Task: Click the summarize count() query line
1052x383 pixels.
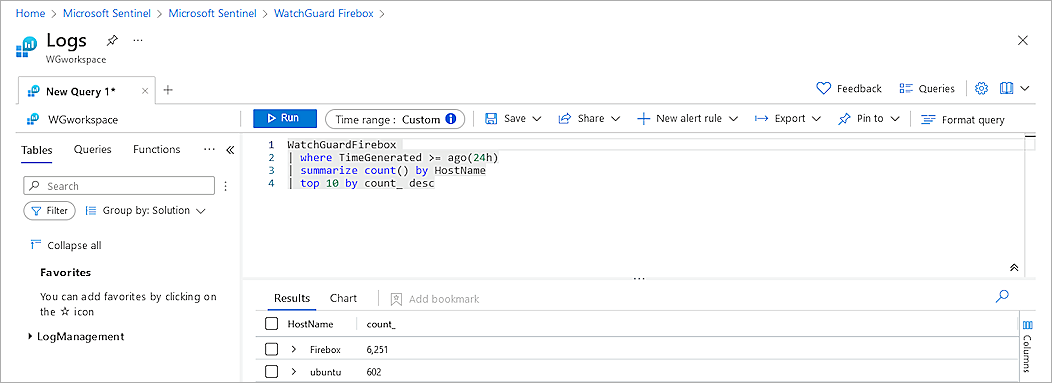Action: [386, 170]
